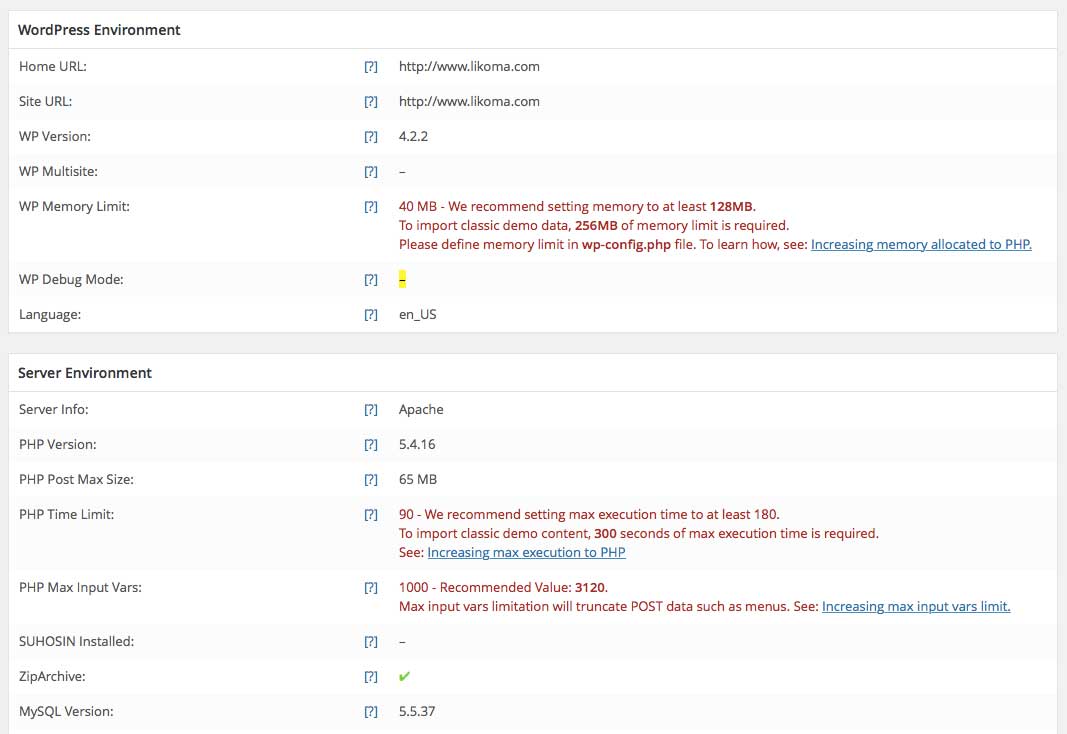The image size is (1067, 734).
Task: Show help for WP Memory Limit
Action: click(370, 207)
